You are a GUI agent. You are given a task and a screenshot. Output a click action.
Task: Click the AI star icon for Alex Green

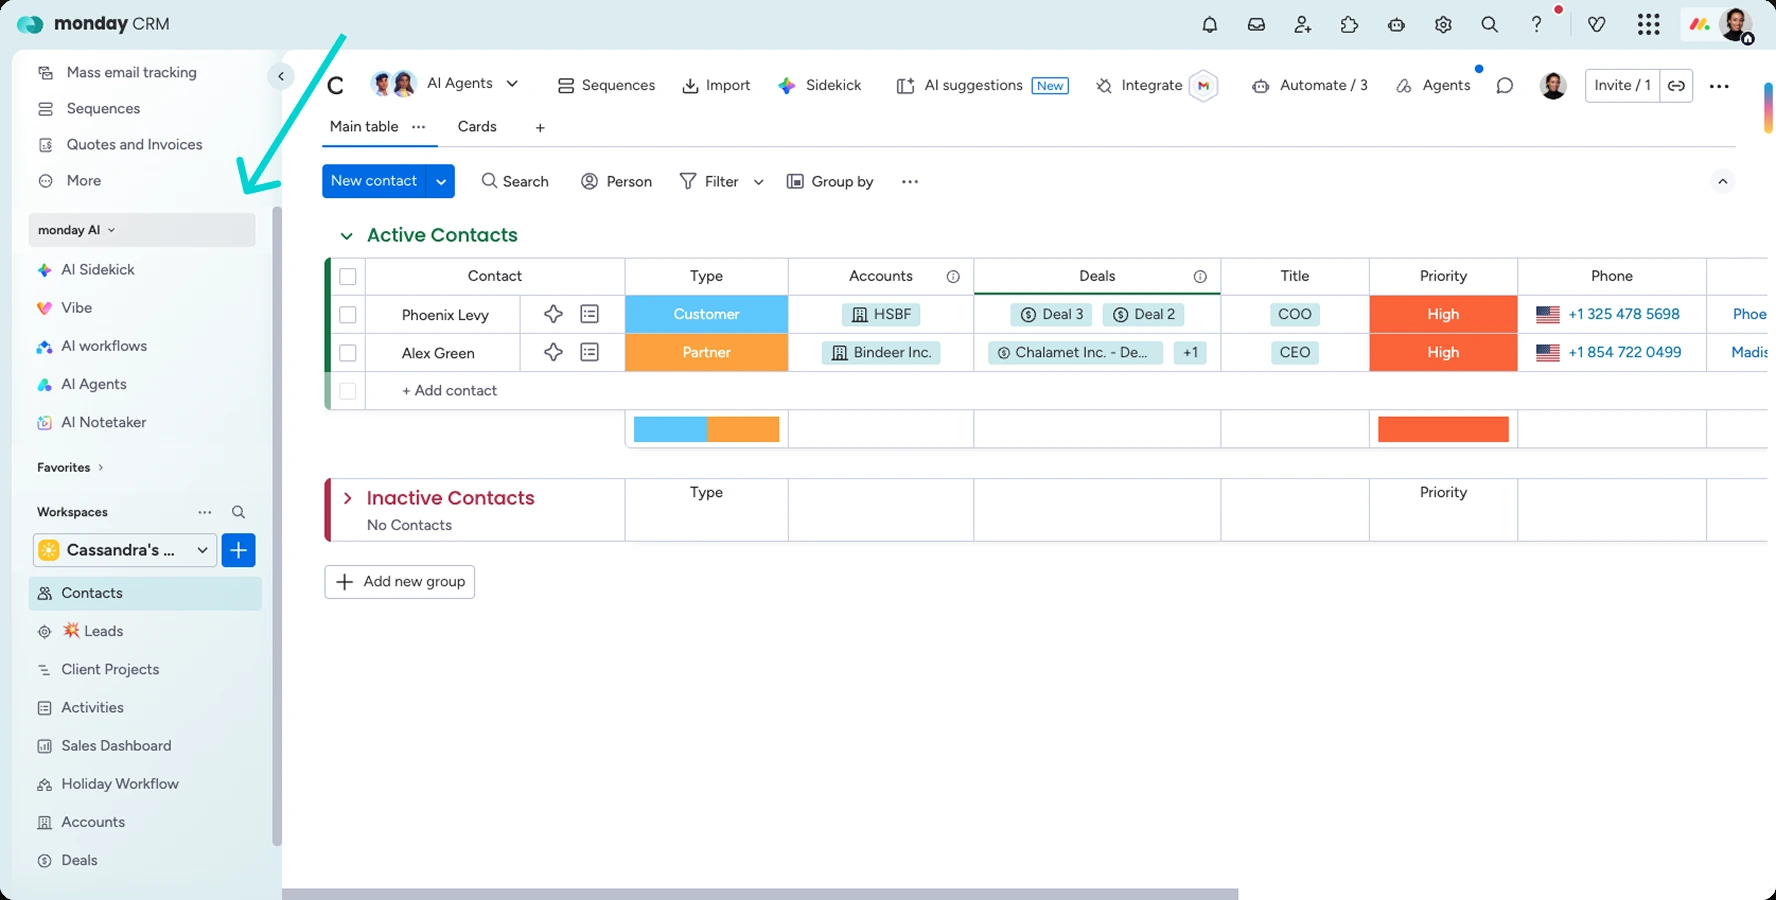(x=553, y=352)
